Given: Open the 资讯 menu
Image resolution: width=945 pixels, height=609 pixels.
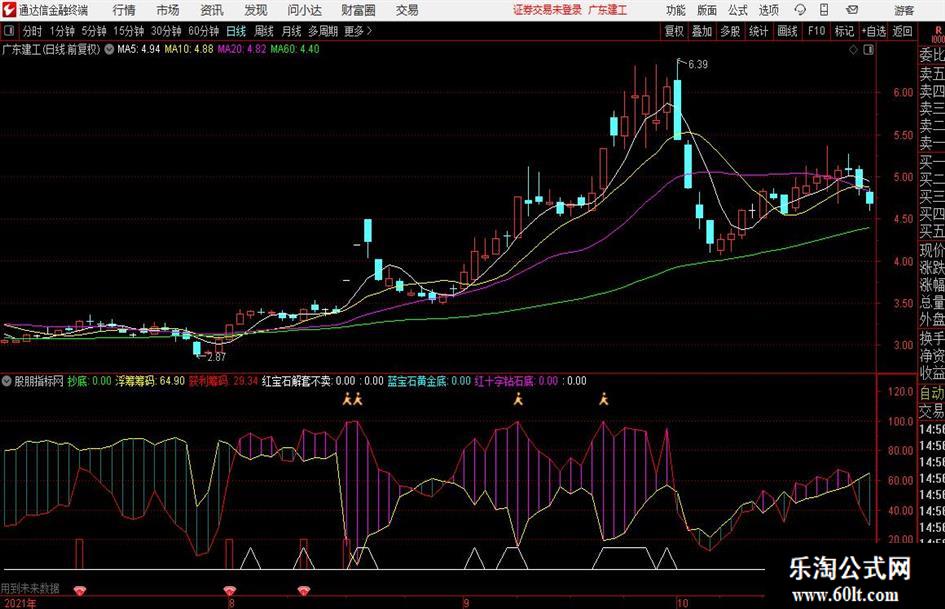Looking at the screenshot, I should tap(212, 10).
